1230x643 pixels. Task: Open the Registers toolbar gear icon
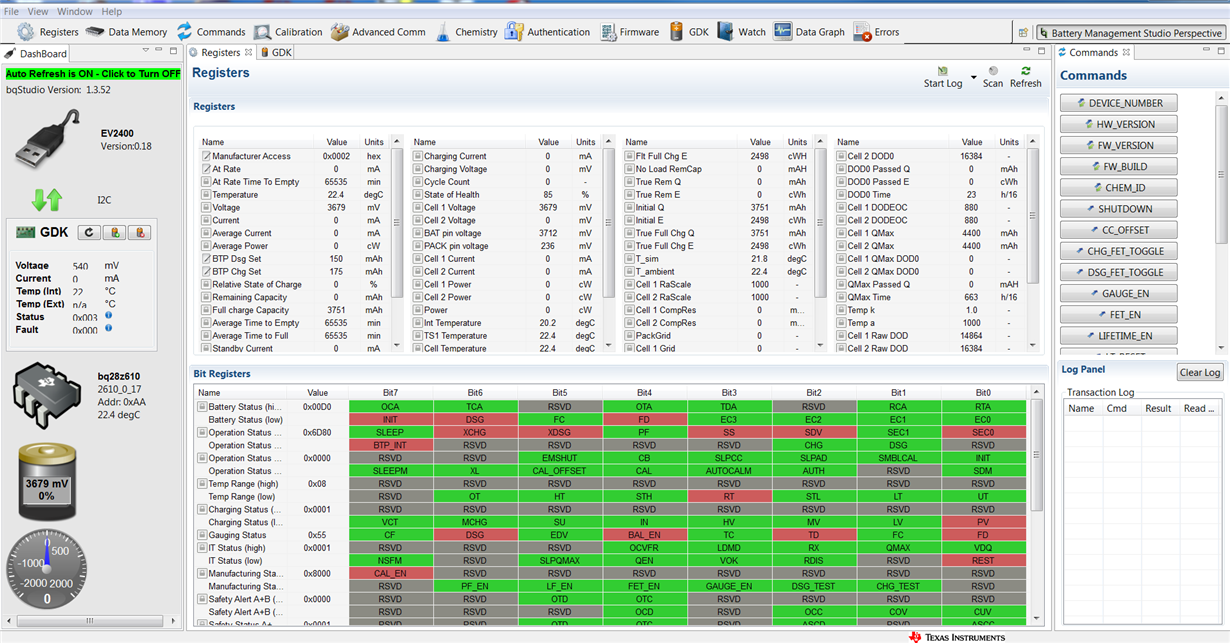pyautogui.click(x=24, y=32)
